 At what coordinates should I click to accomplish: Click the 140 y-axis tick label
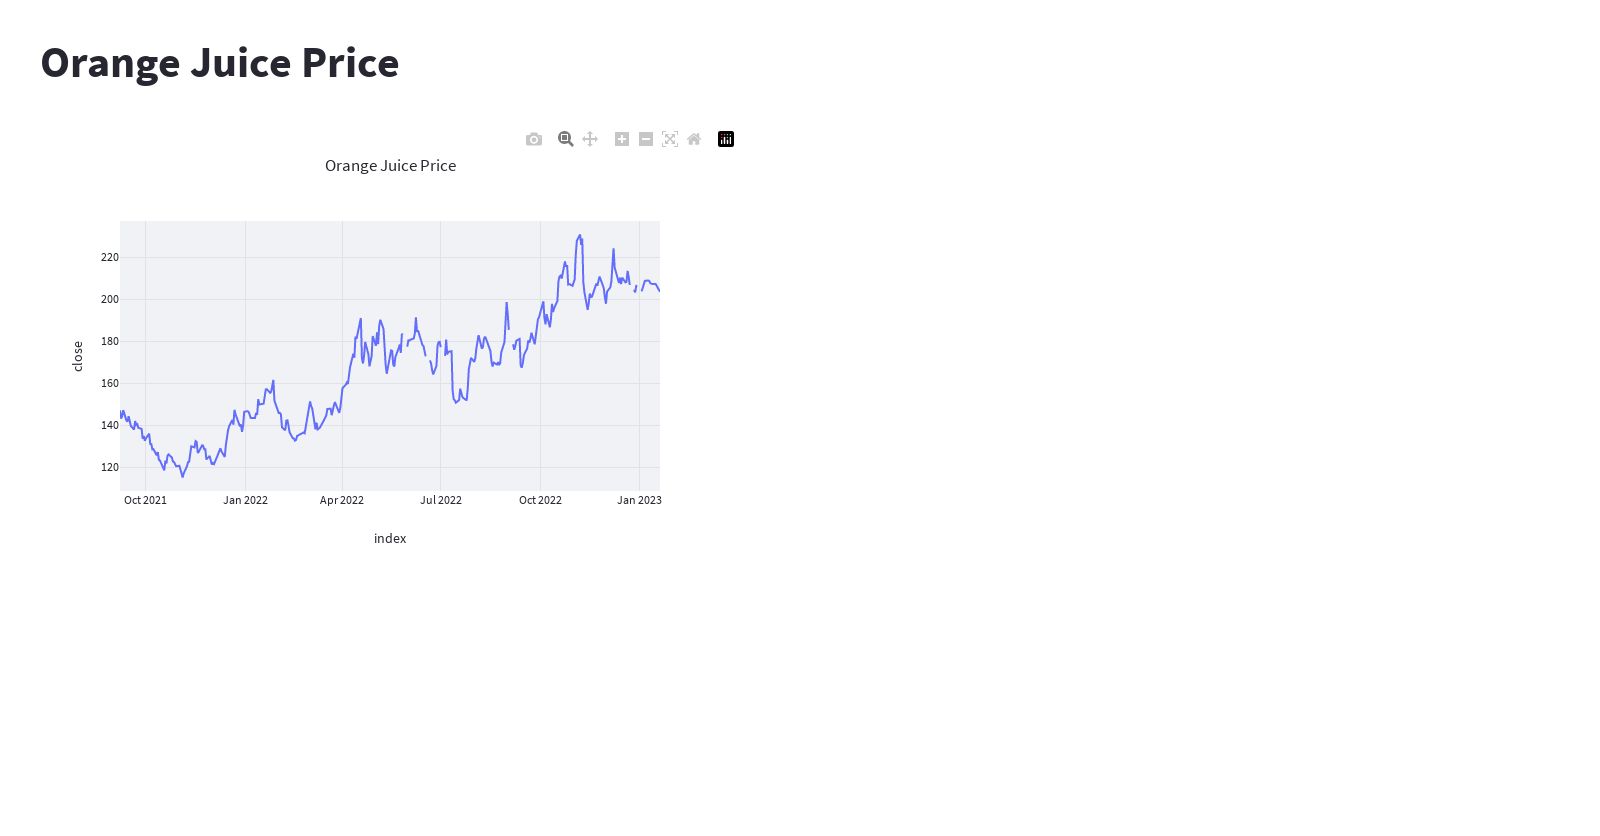click(109, 425)
